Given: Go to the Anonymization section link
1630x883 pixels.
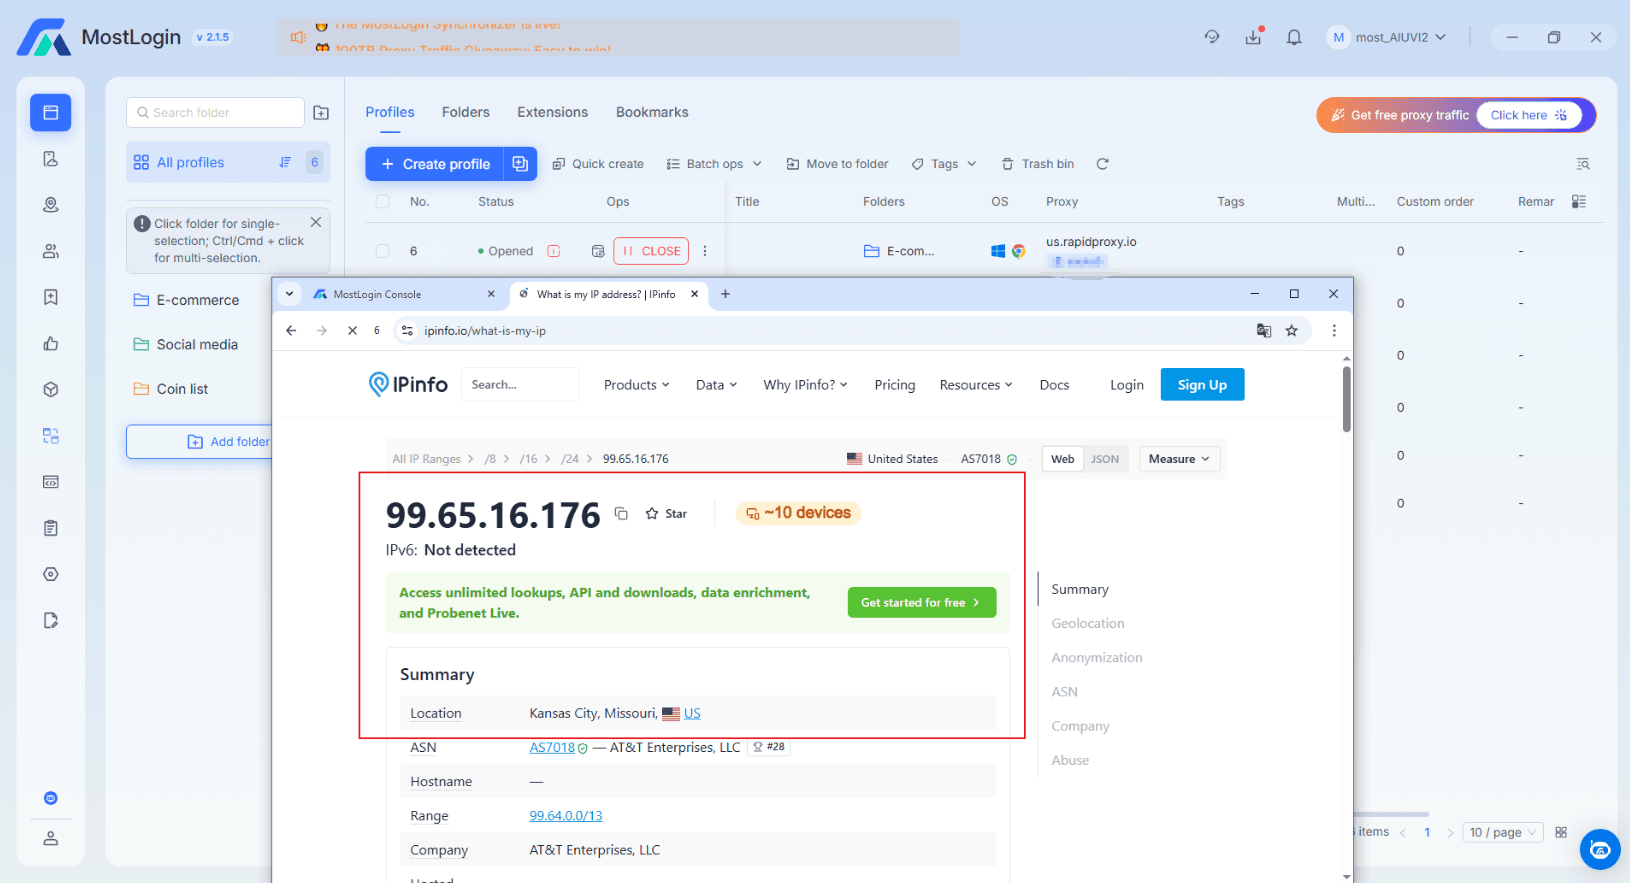Looking at the screenshot, I should coord(1097,657).
